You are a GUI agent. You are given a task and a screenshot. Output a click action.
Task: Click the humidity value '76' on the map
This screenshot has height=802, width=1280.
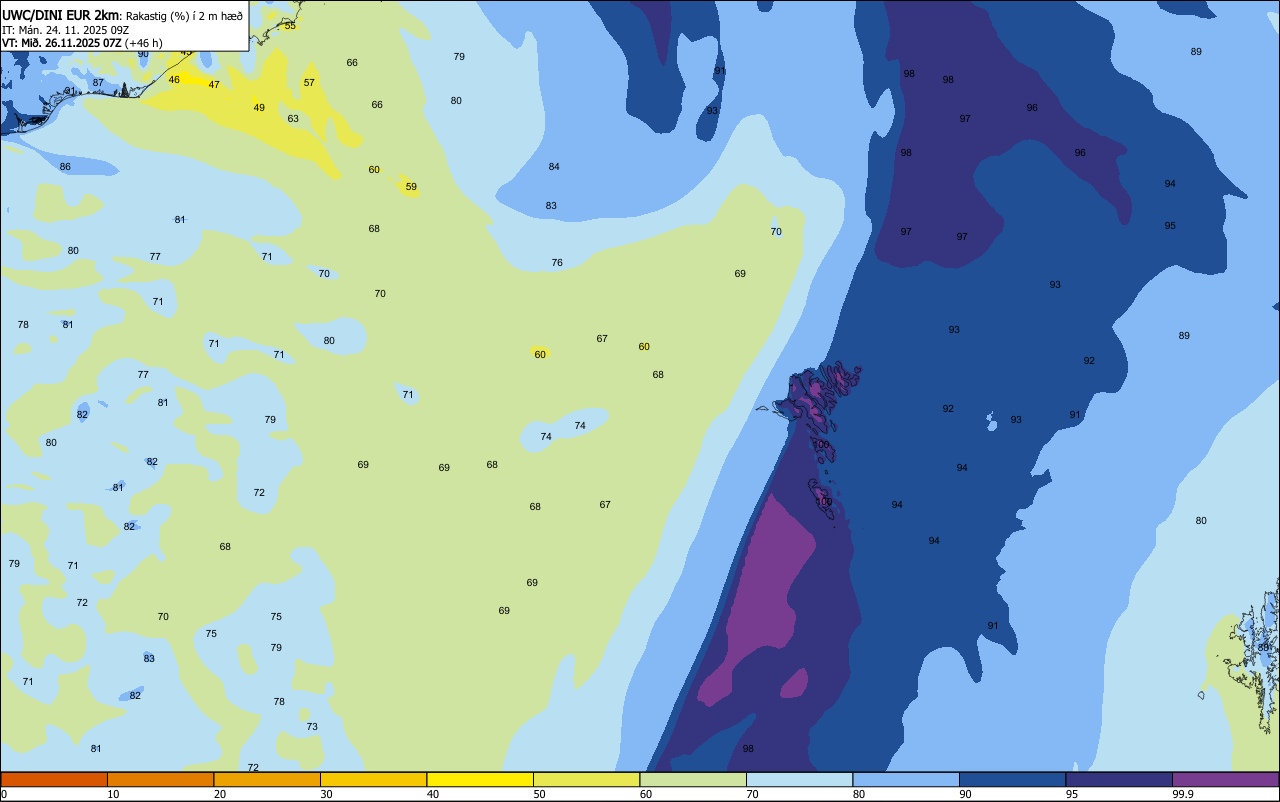click(557, 263)
